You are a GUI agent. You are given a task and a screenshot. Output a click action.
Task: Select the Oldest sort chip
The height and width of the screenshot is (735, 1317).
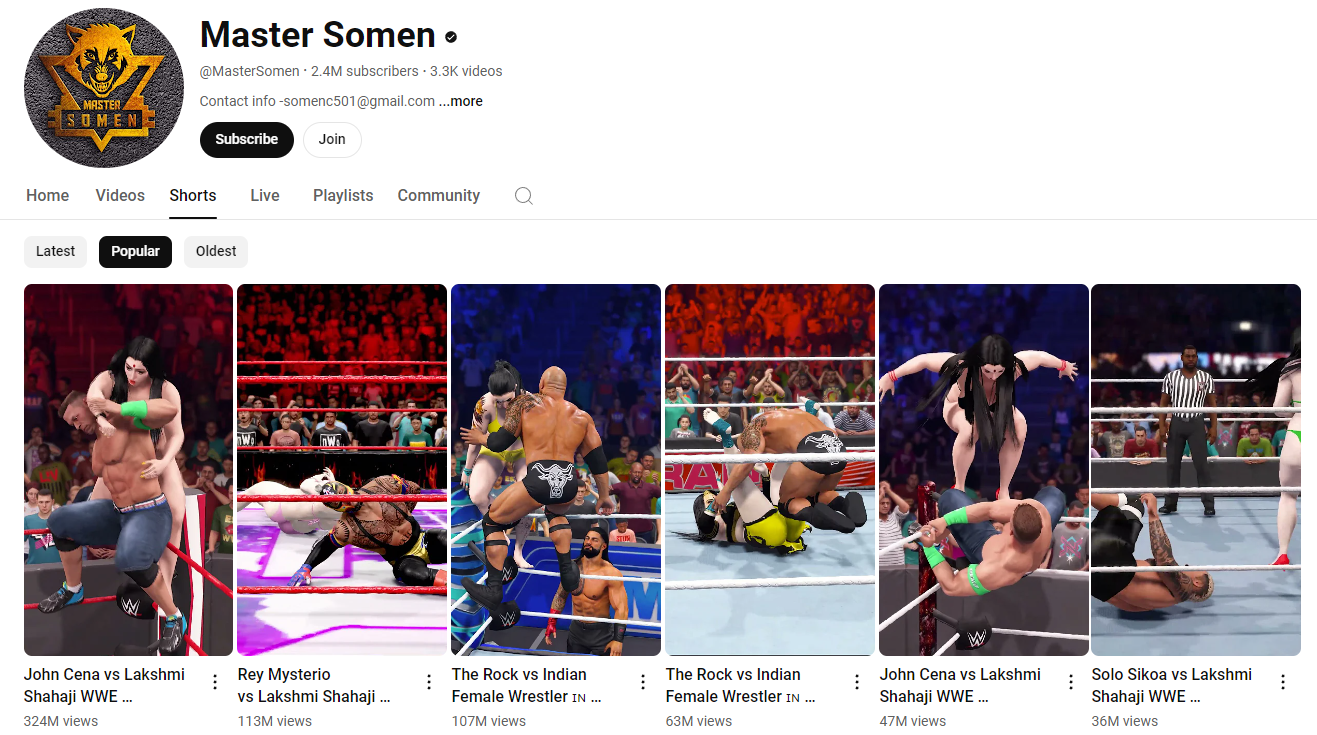coord(216,251)
